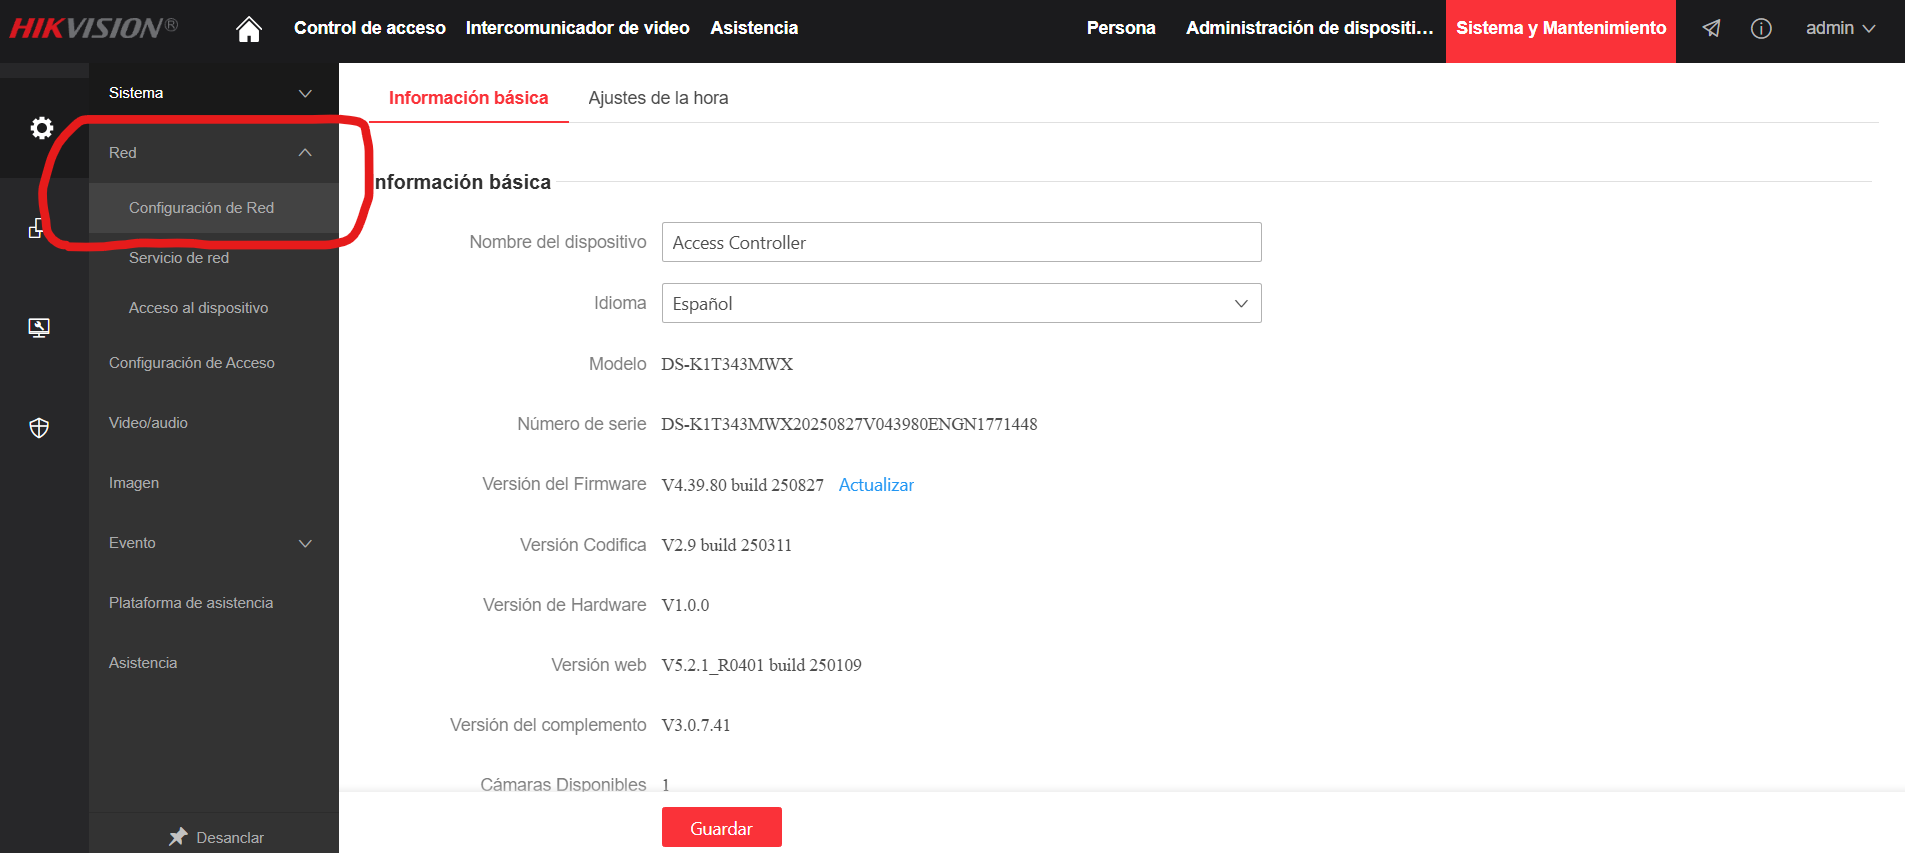Open Administración de dispositivos menu
Image resolution: width=1905 pixels, height=853 pixels.
[x=1310, y=28]
